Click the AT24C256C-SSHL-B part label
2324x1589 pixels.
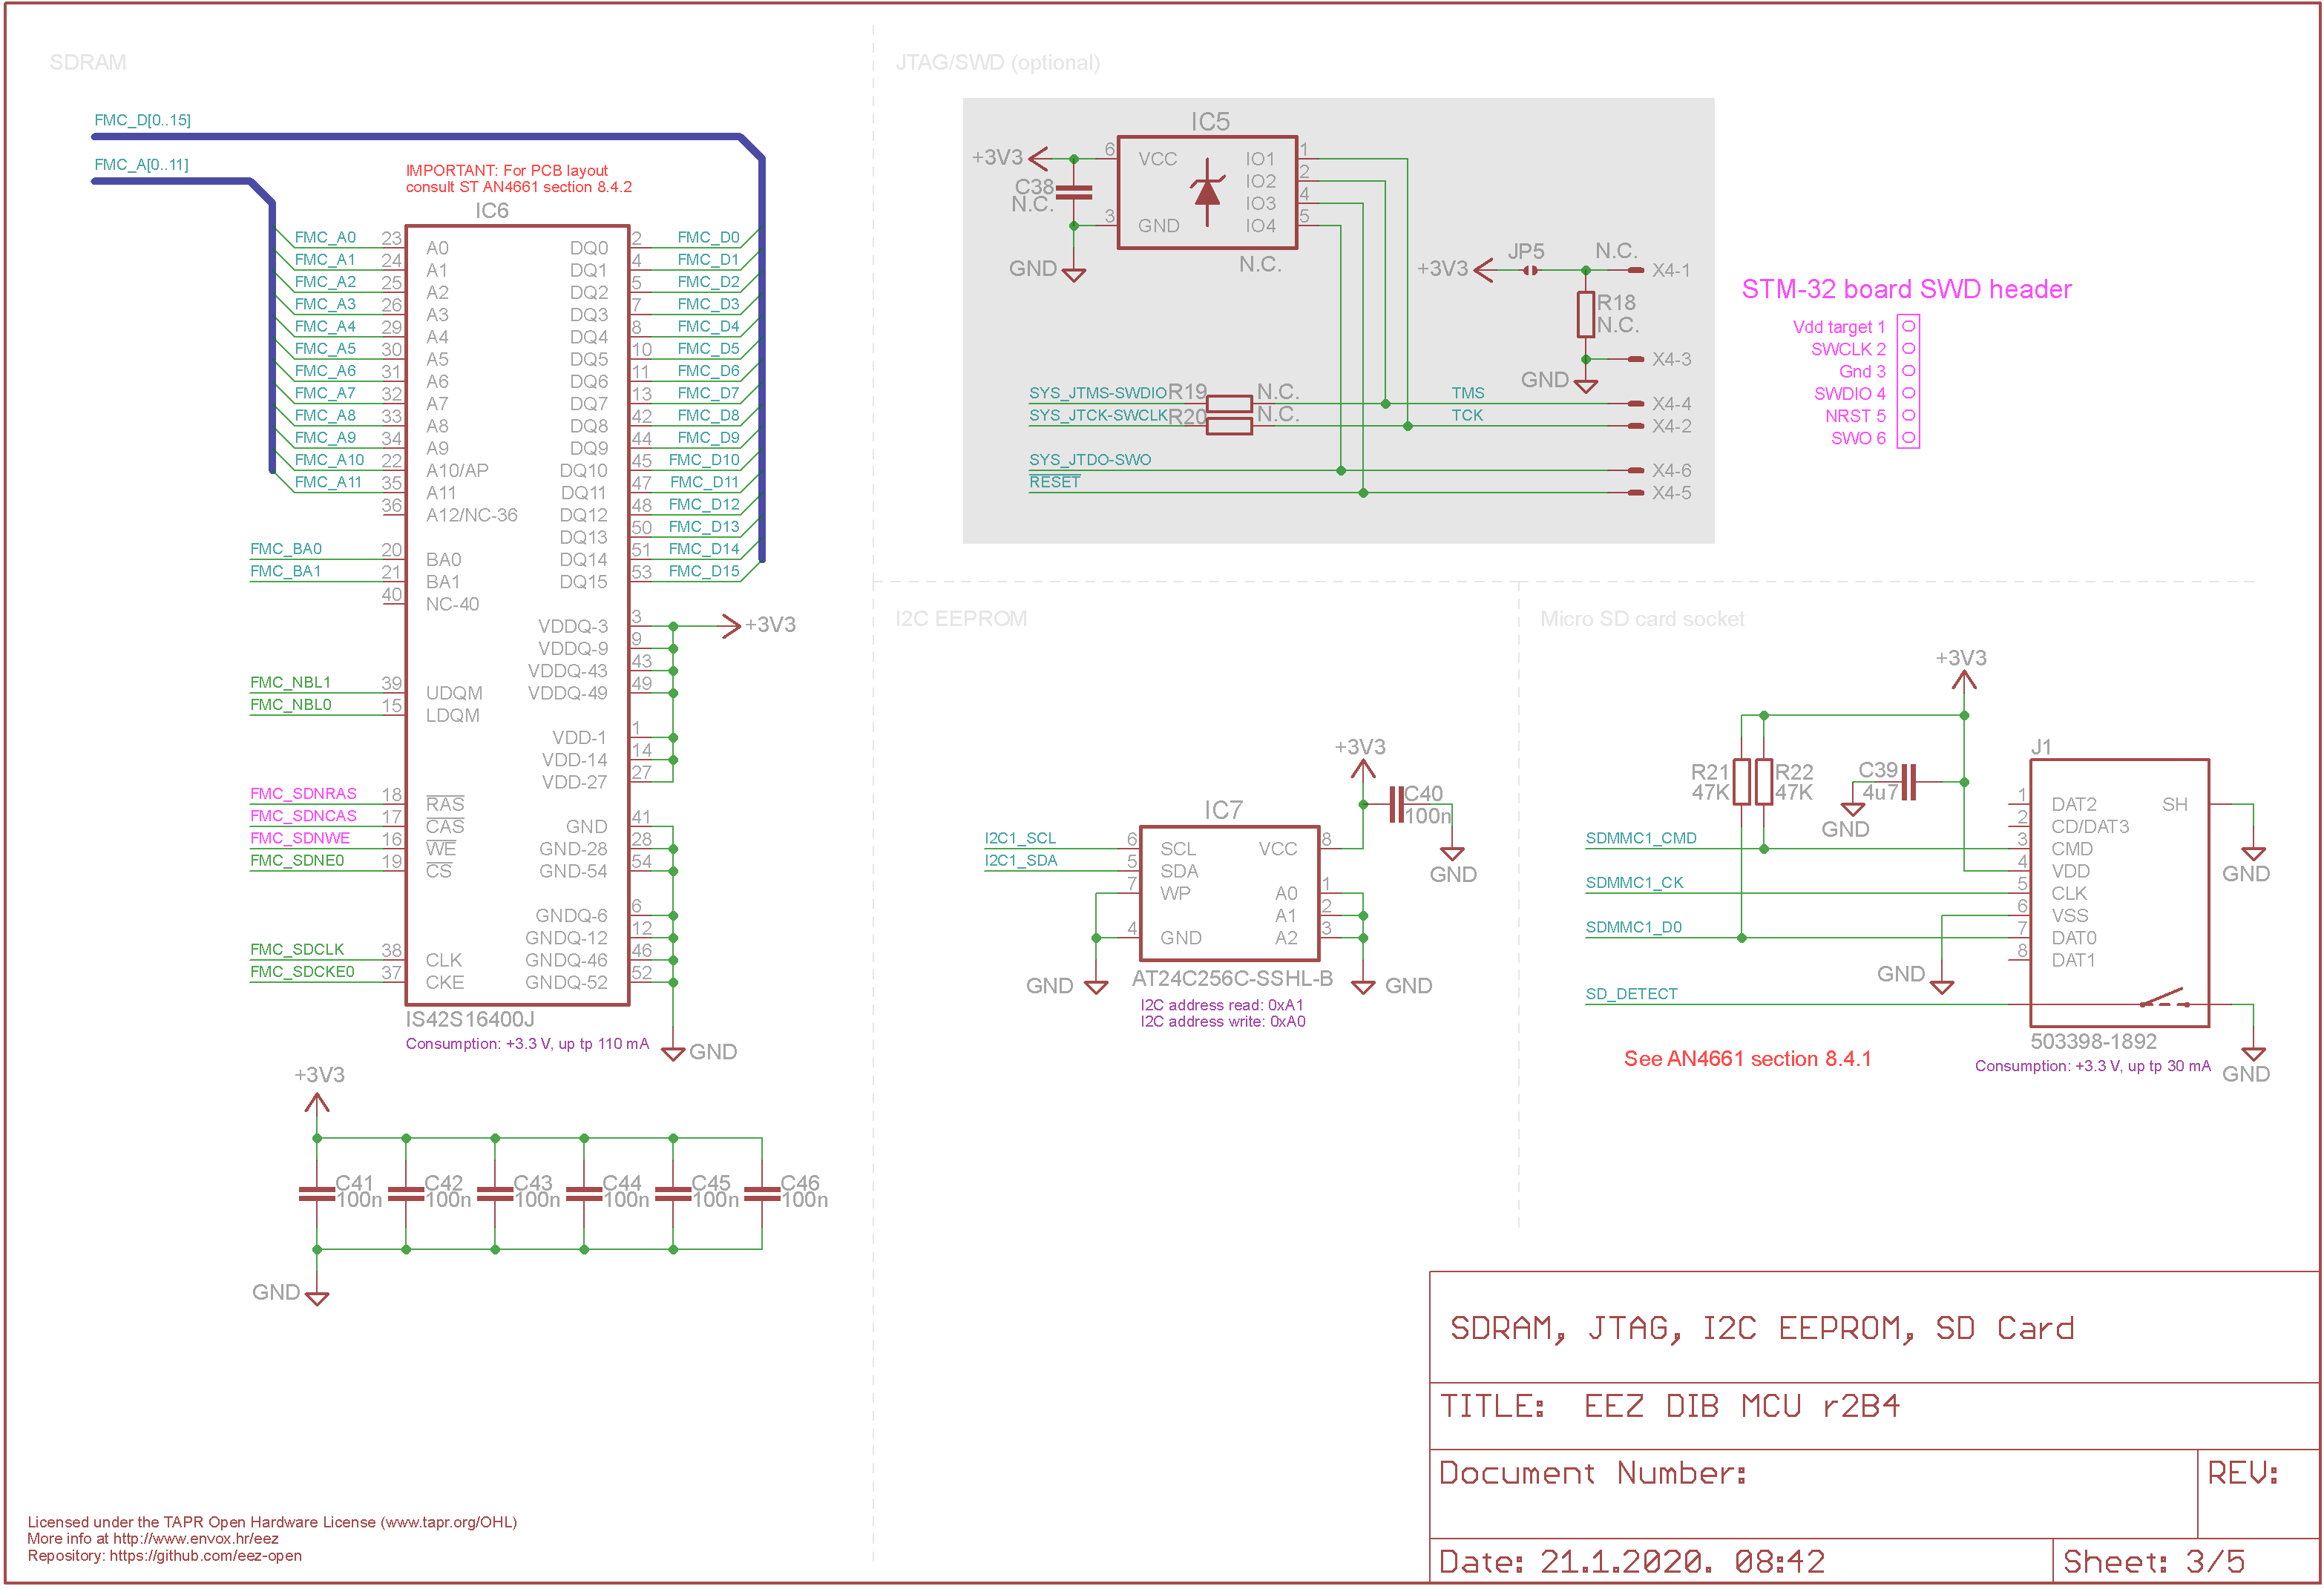tap(1232, 978)
